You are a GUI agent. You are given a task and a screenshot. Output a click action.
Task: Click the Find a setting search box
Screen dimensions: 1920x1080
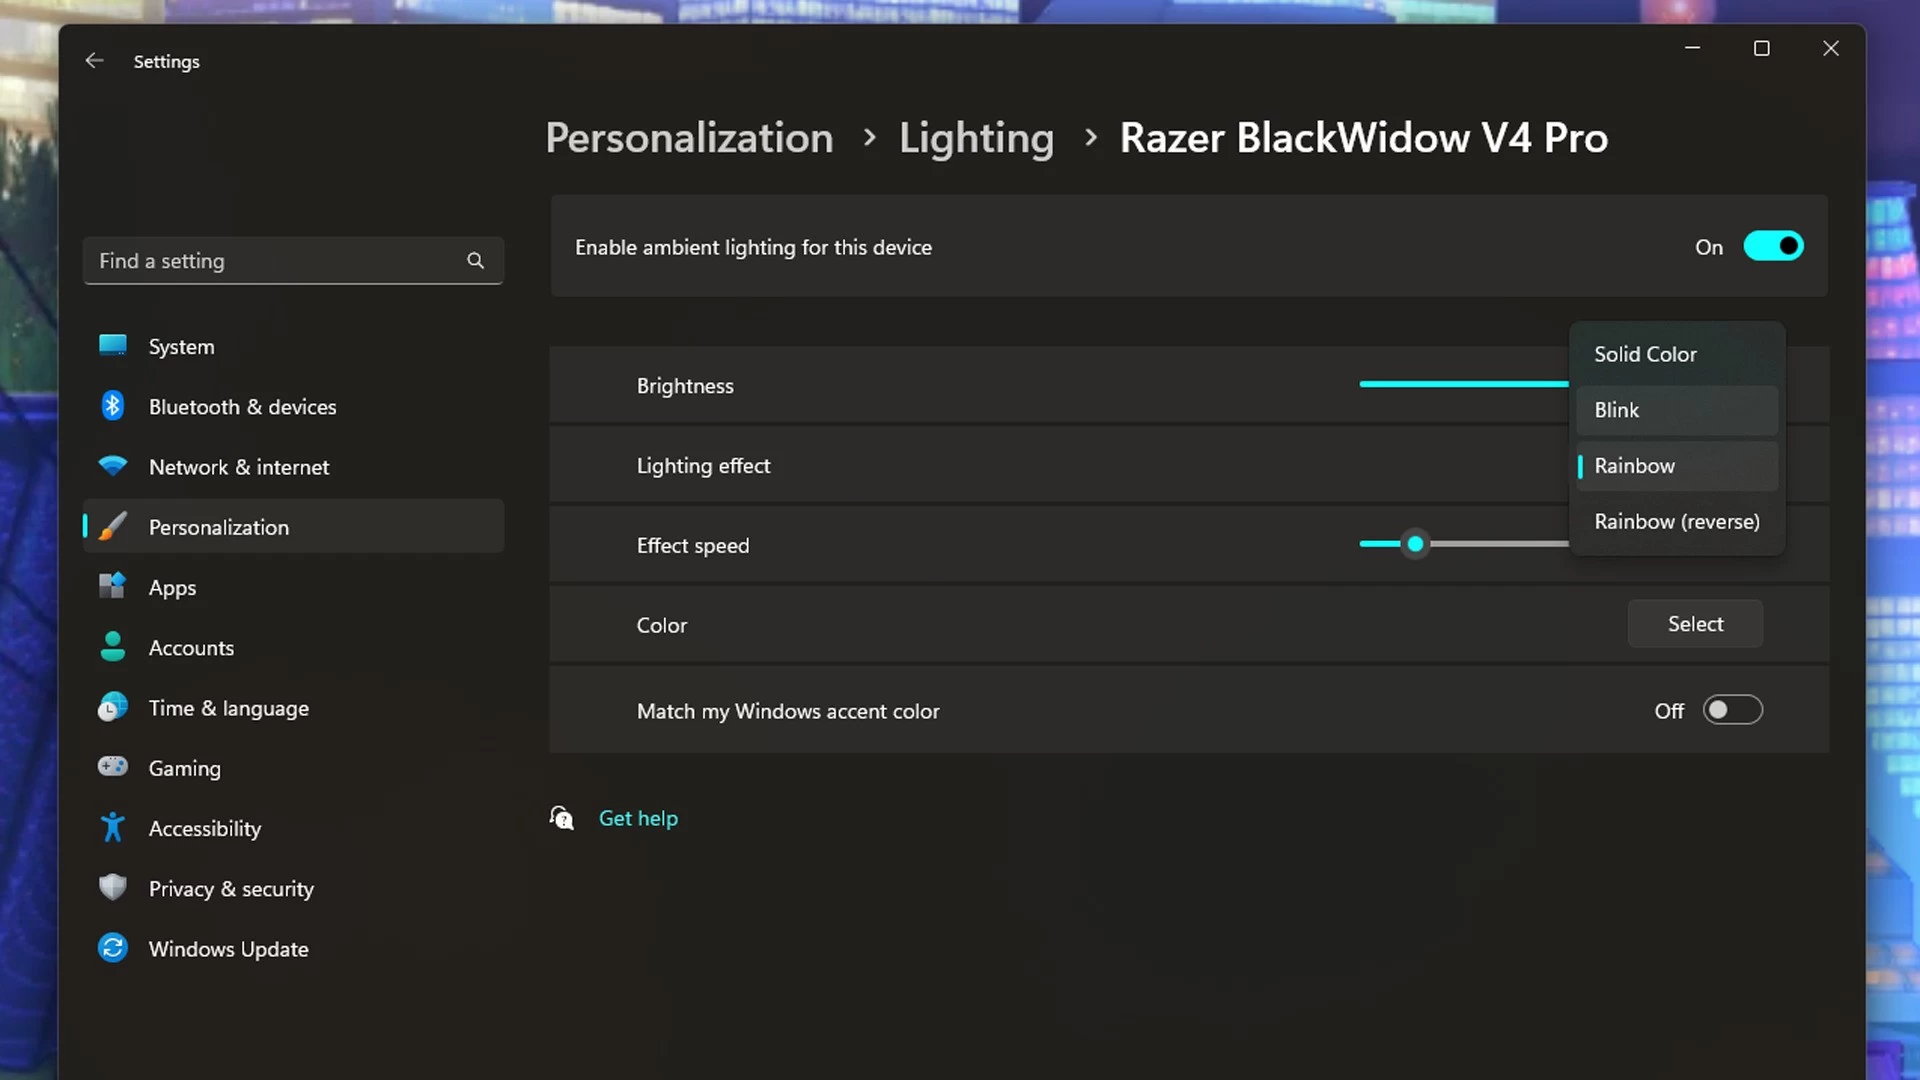click(x=275, y=261)
